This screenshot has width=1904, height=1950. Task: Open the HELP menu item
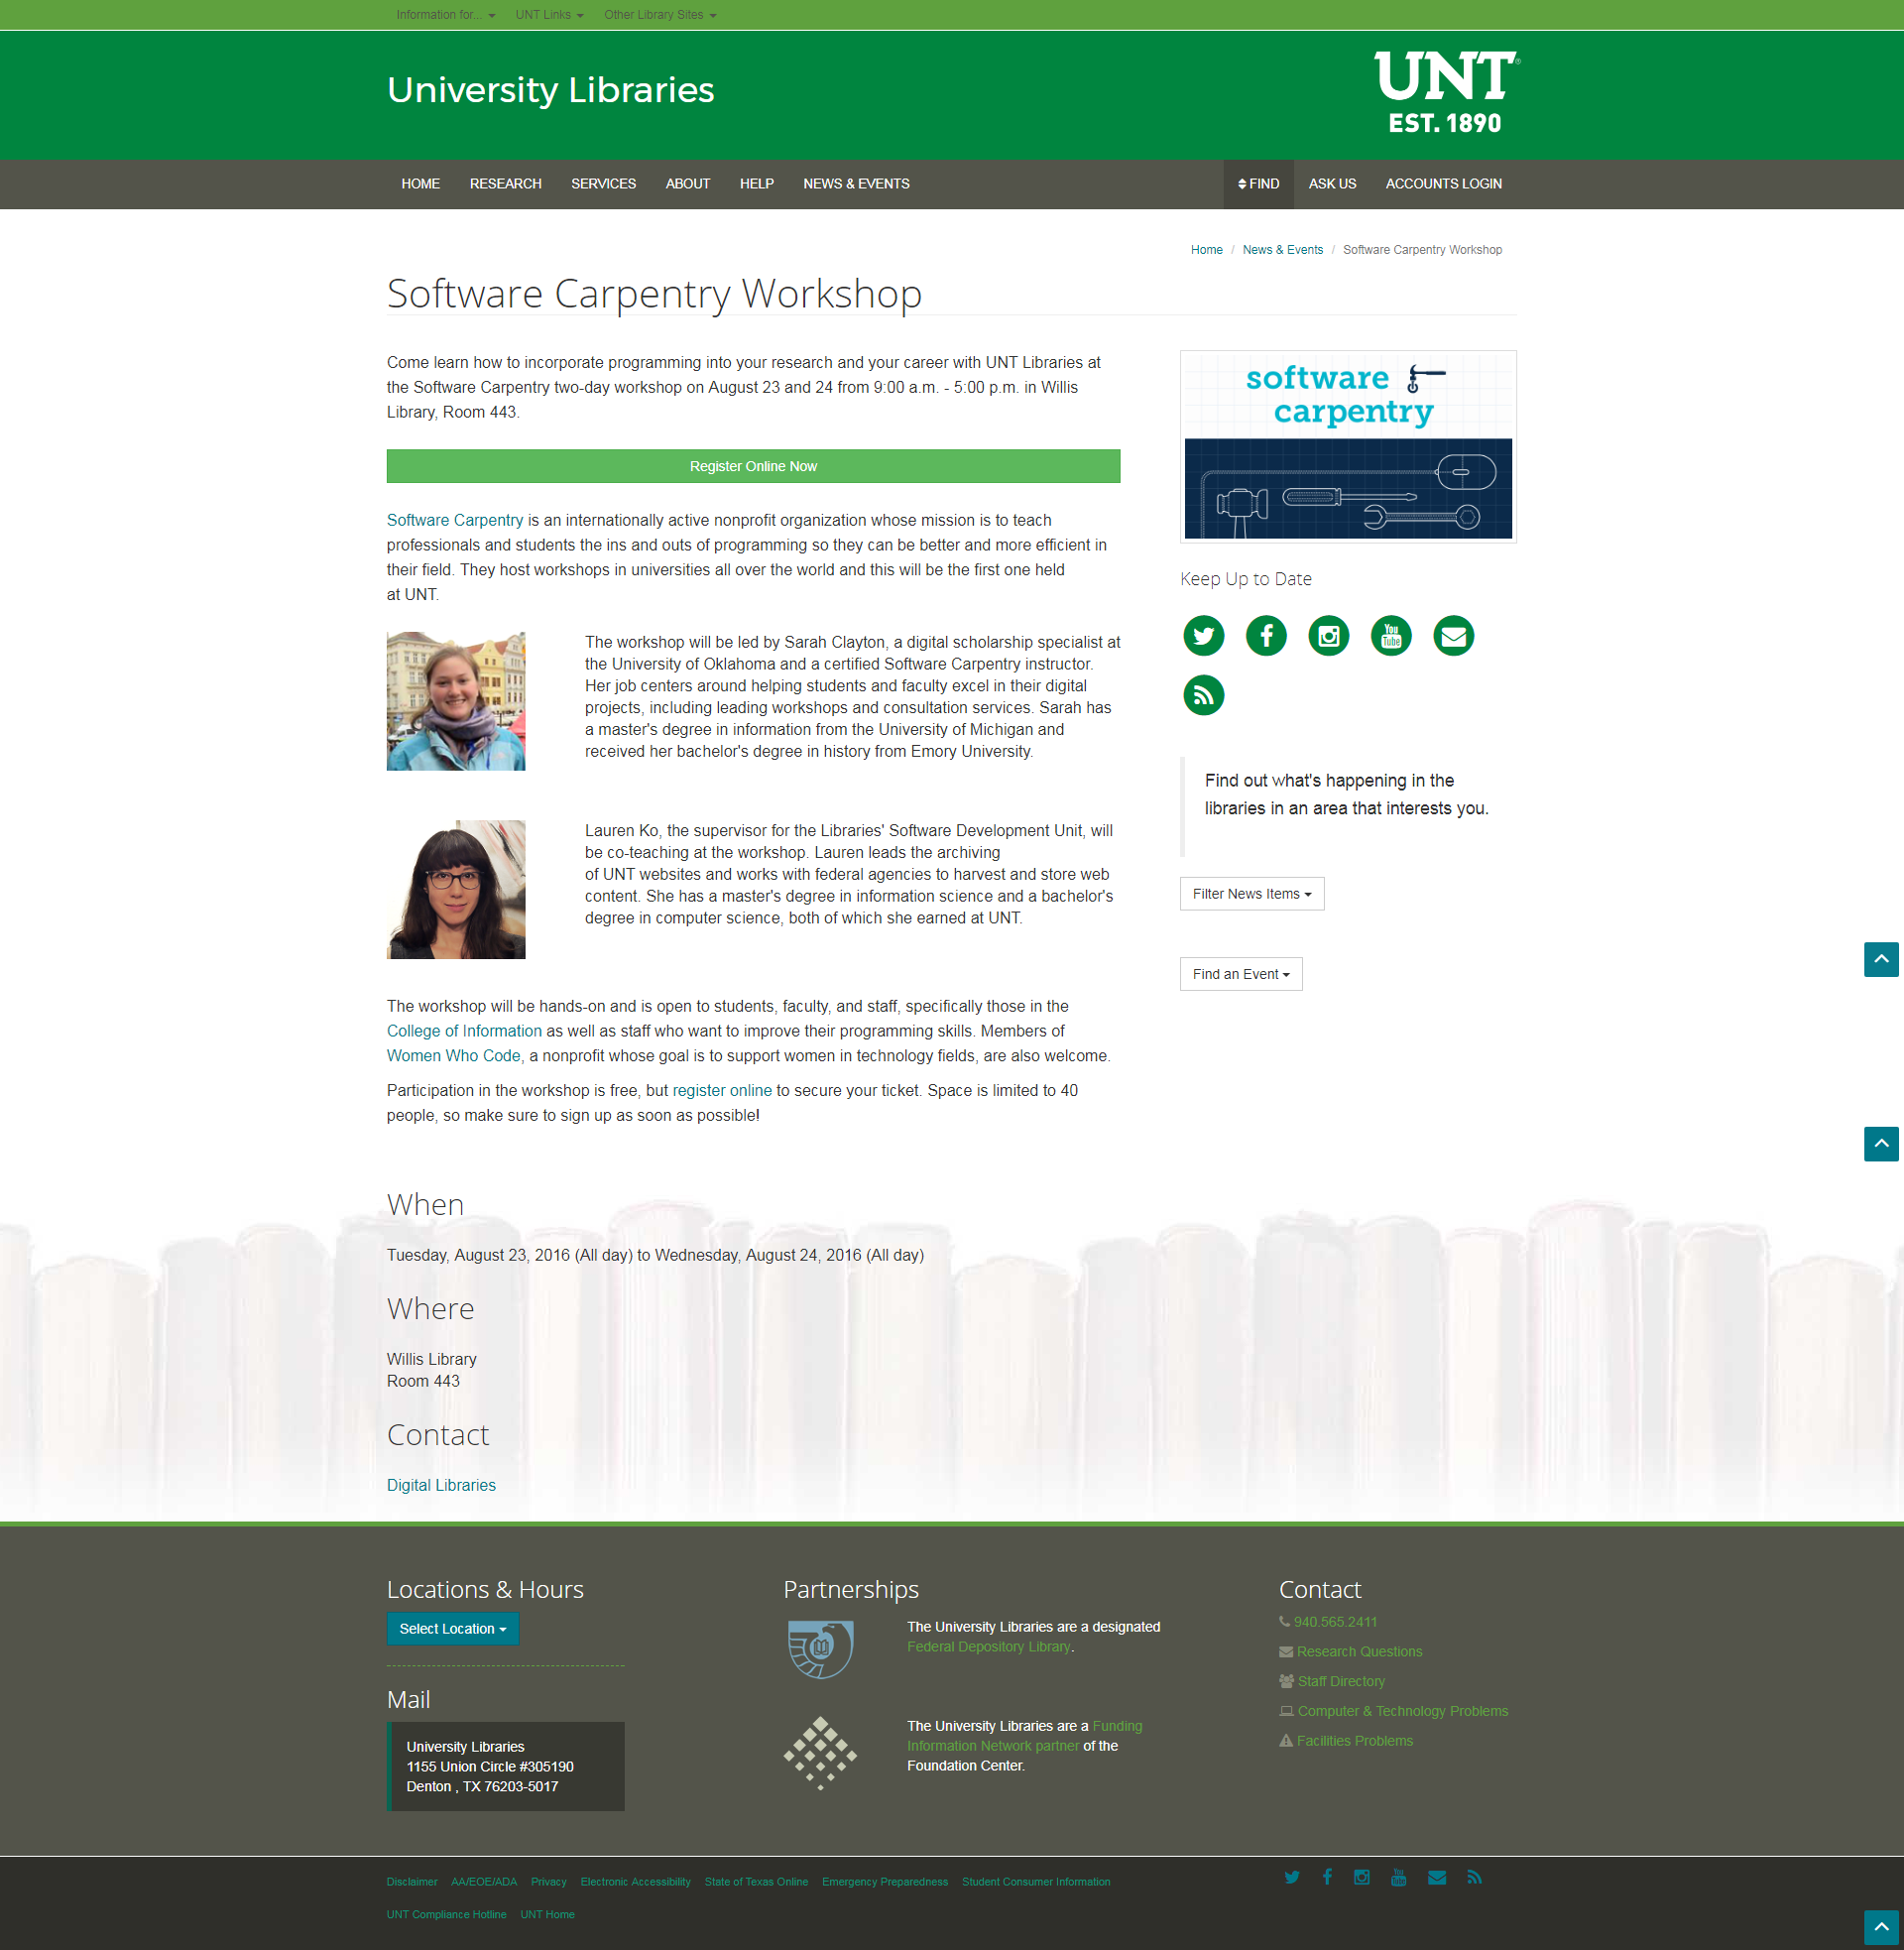click(x=756, y=184)
